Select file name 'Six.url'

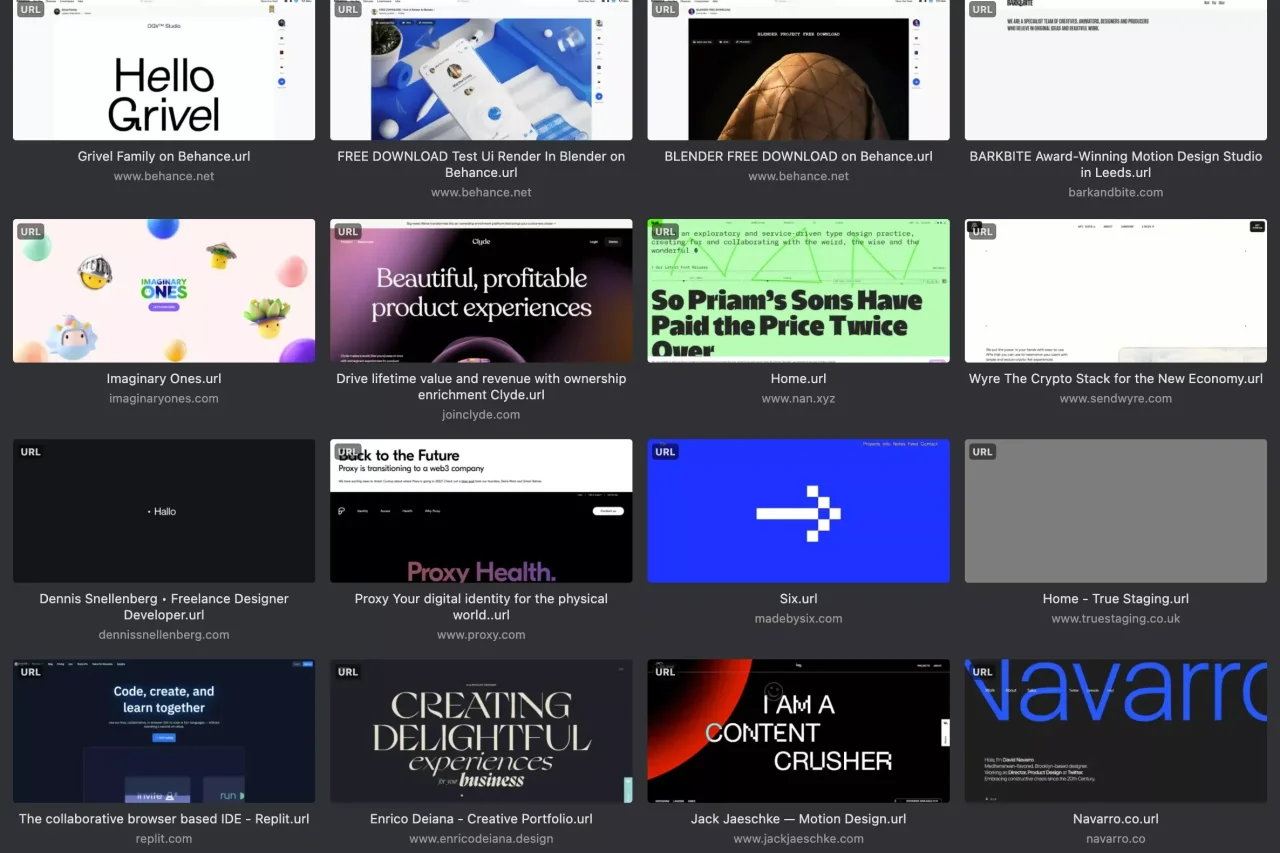pos(798,599)
